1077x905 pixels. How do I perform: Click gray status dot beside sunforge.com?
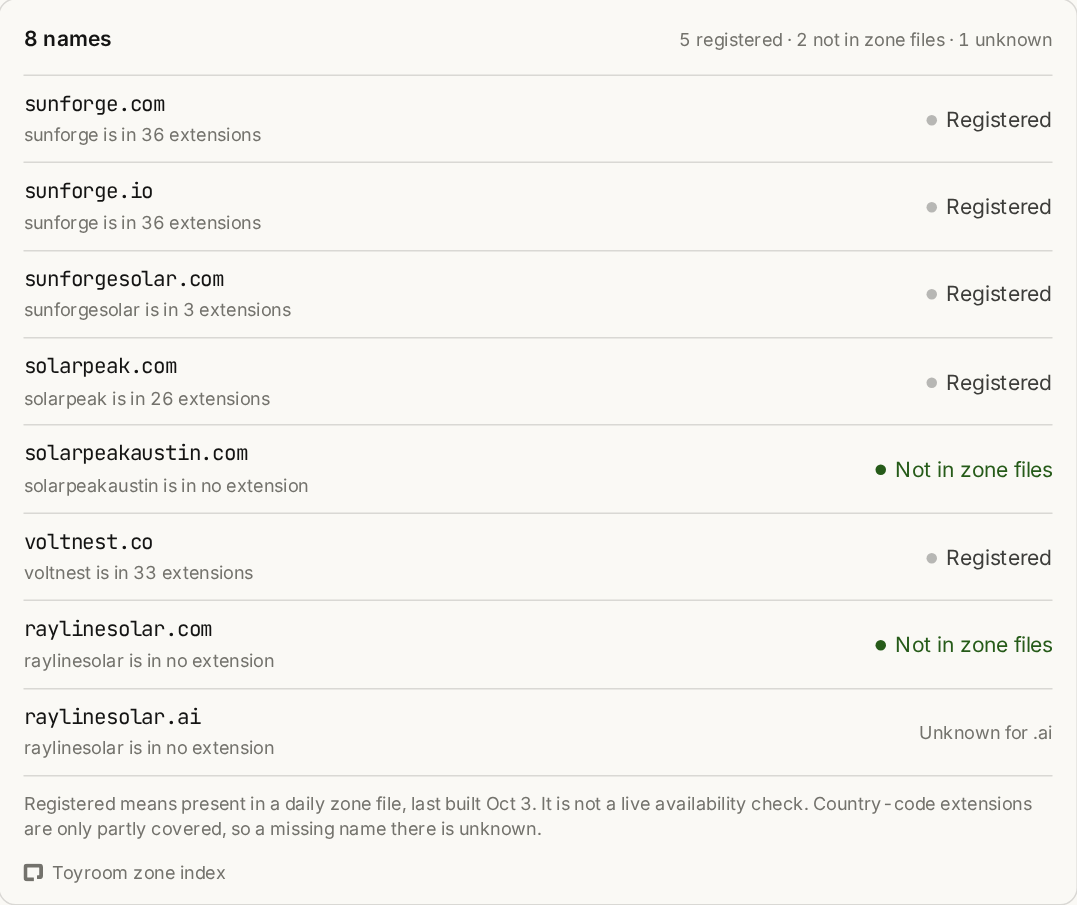pos(931,120)
